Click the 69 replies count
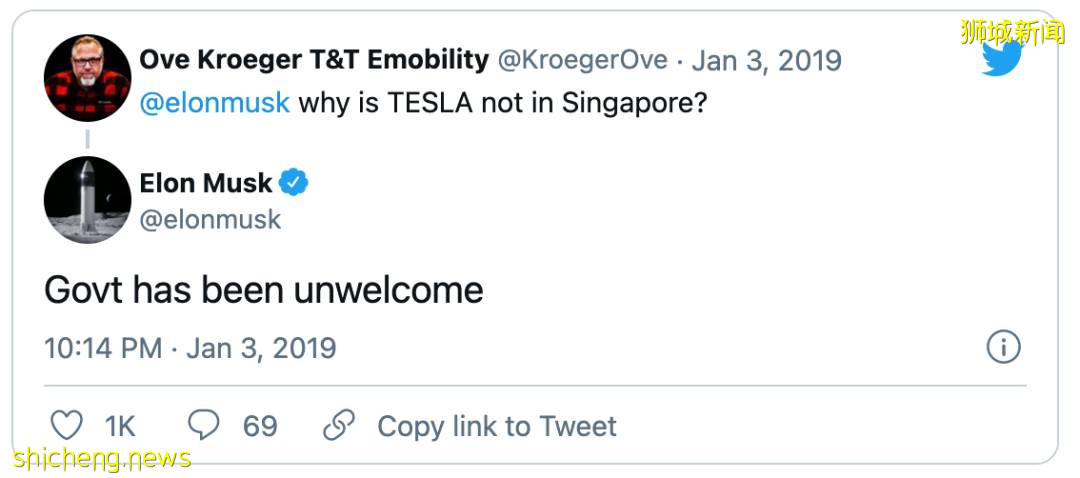 pos(260,427)
